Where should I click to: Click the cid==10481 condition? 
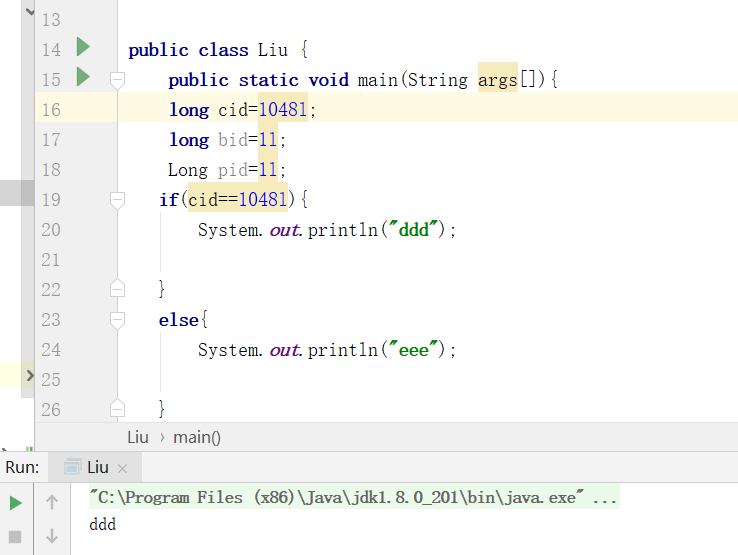click(238, 200)
